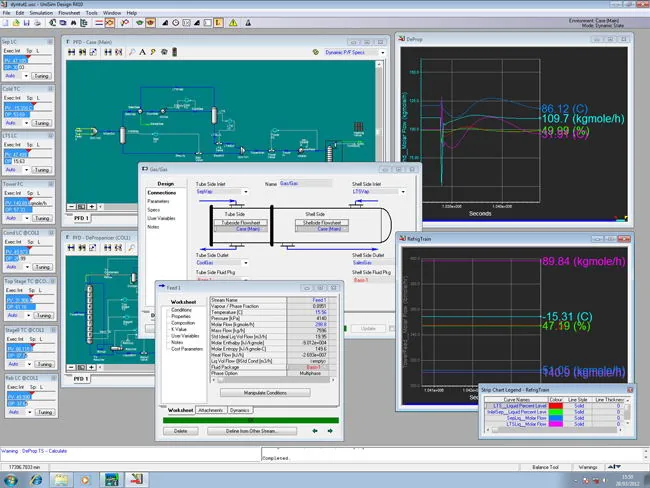Click the Save case icon in main toolbar
650x488 pixels.
27,23
